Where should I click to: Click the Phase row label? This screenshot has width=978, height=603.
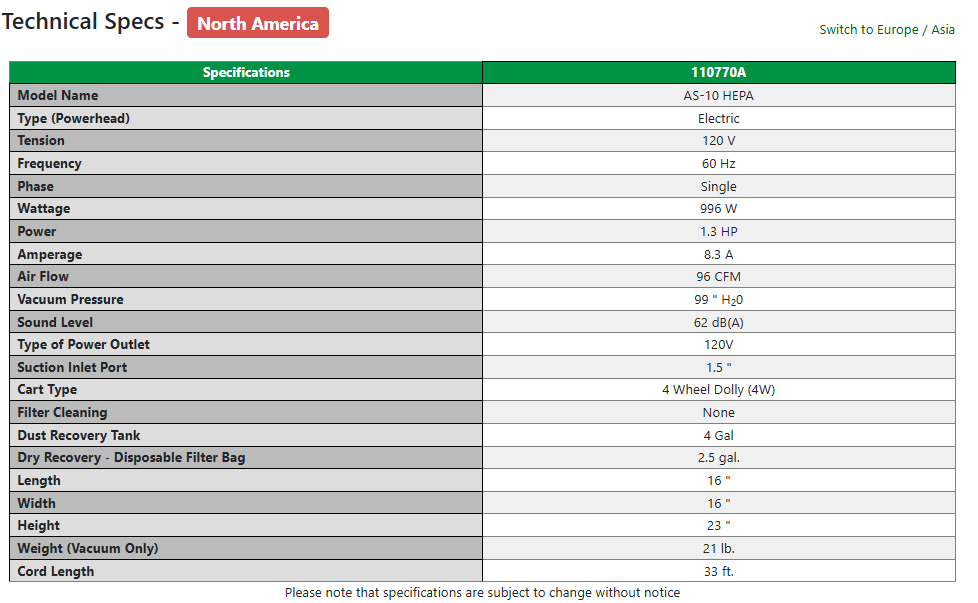(36, 186)
